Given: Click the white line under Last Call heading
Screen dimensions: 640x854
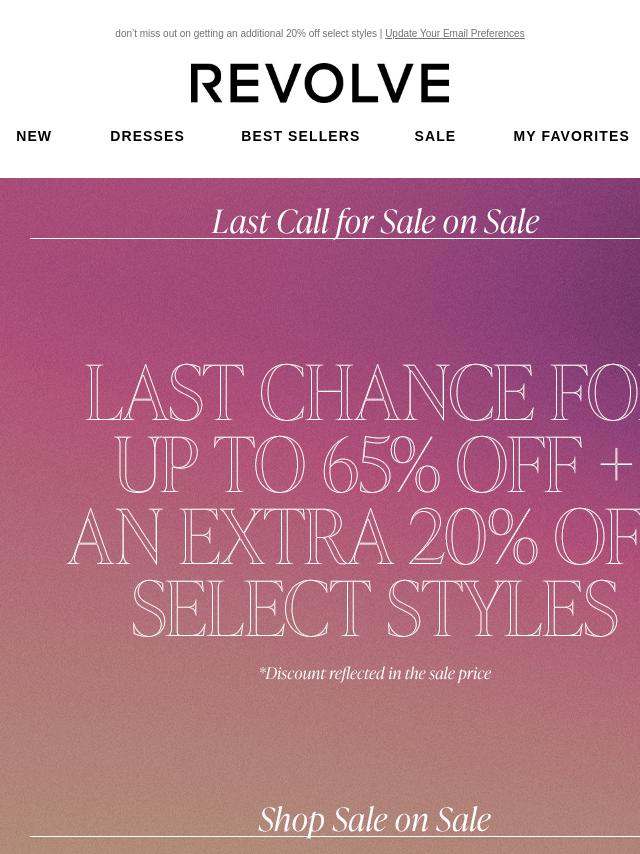Looking at the screenshot, I should [x=334, y=239].
